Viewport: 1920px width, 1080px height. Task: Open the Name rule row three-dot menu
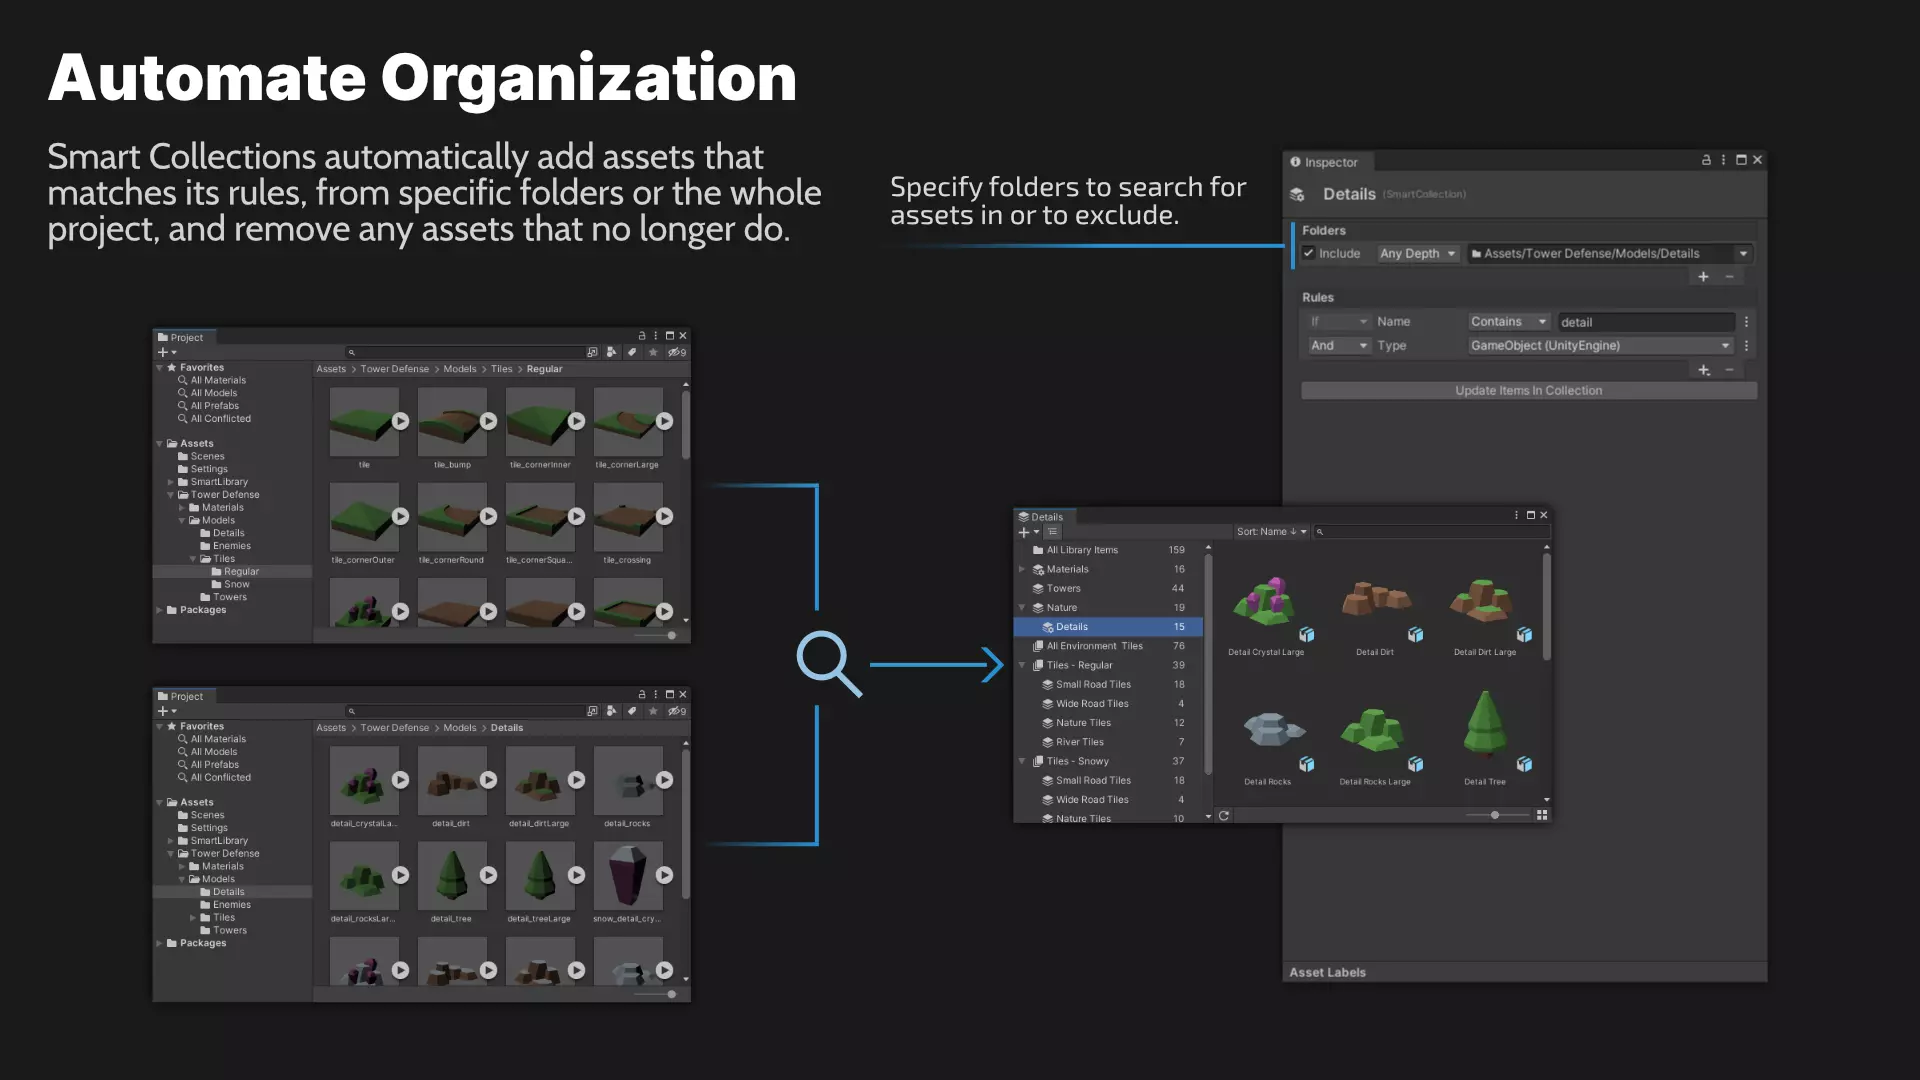tap(1746, 322)
